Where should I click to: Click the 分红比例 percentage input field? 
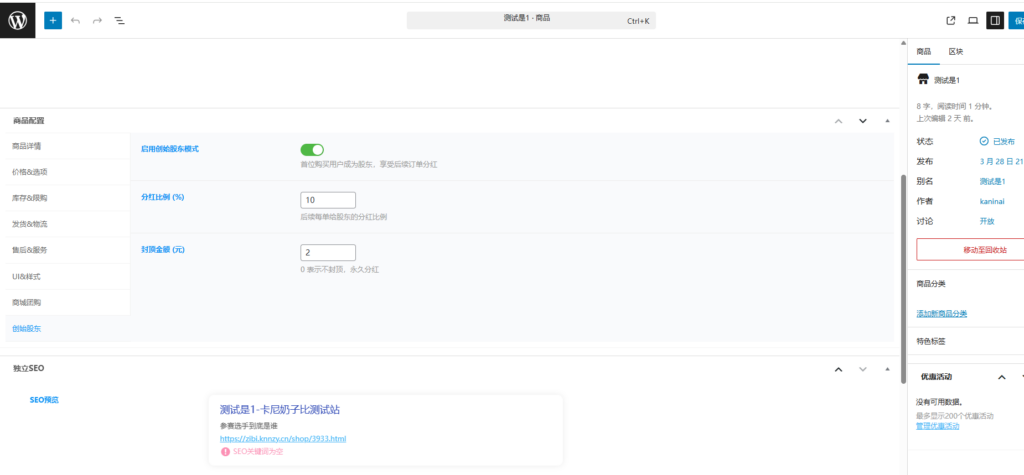coord(327,200)
